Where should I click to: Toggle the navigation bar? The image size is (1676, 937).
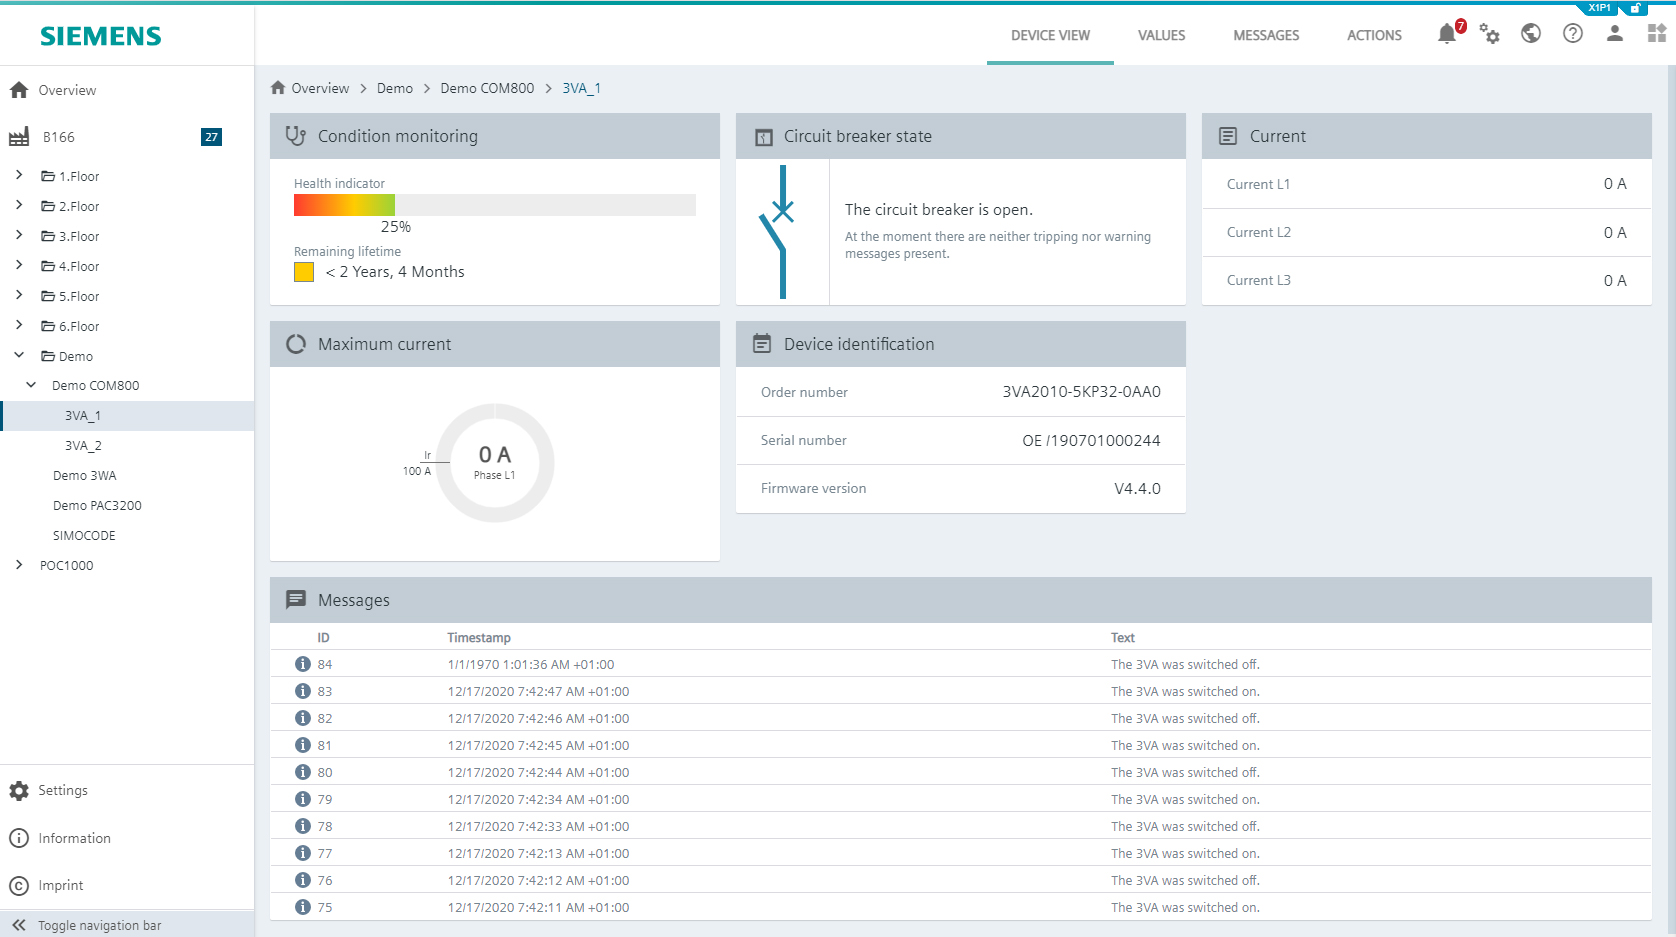coord(127,925)
